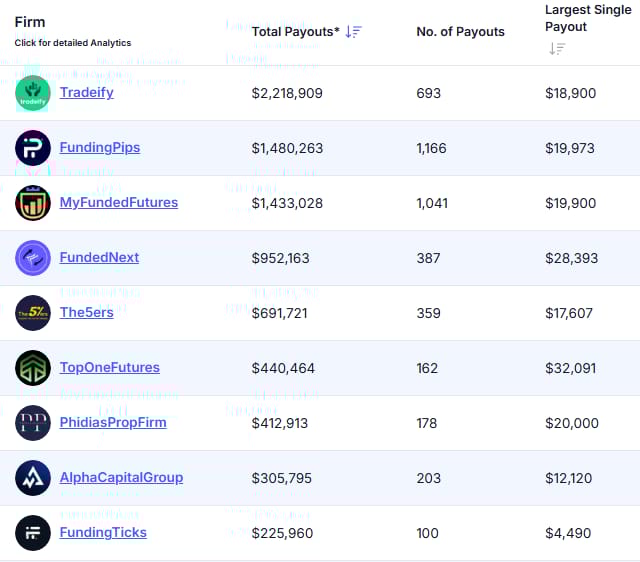Image resolution: width=640 pixels, height=562 pixels.
Task: Click largest payout $17,607 for The5ers
Action: click(x=569, y=313)
